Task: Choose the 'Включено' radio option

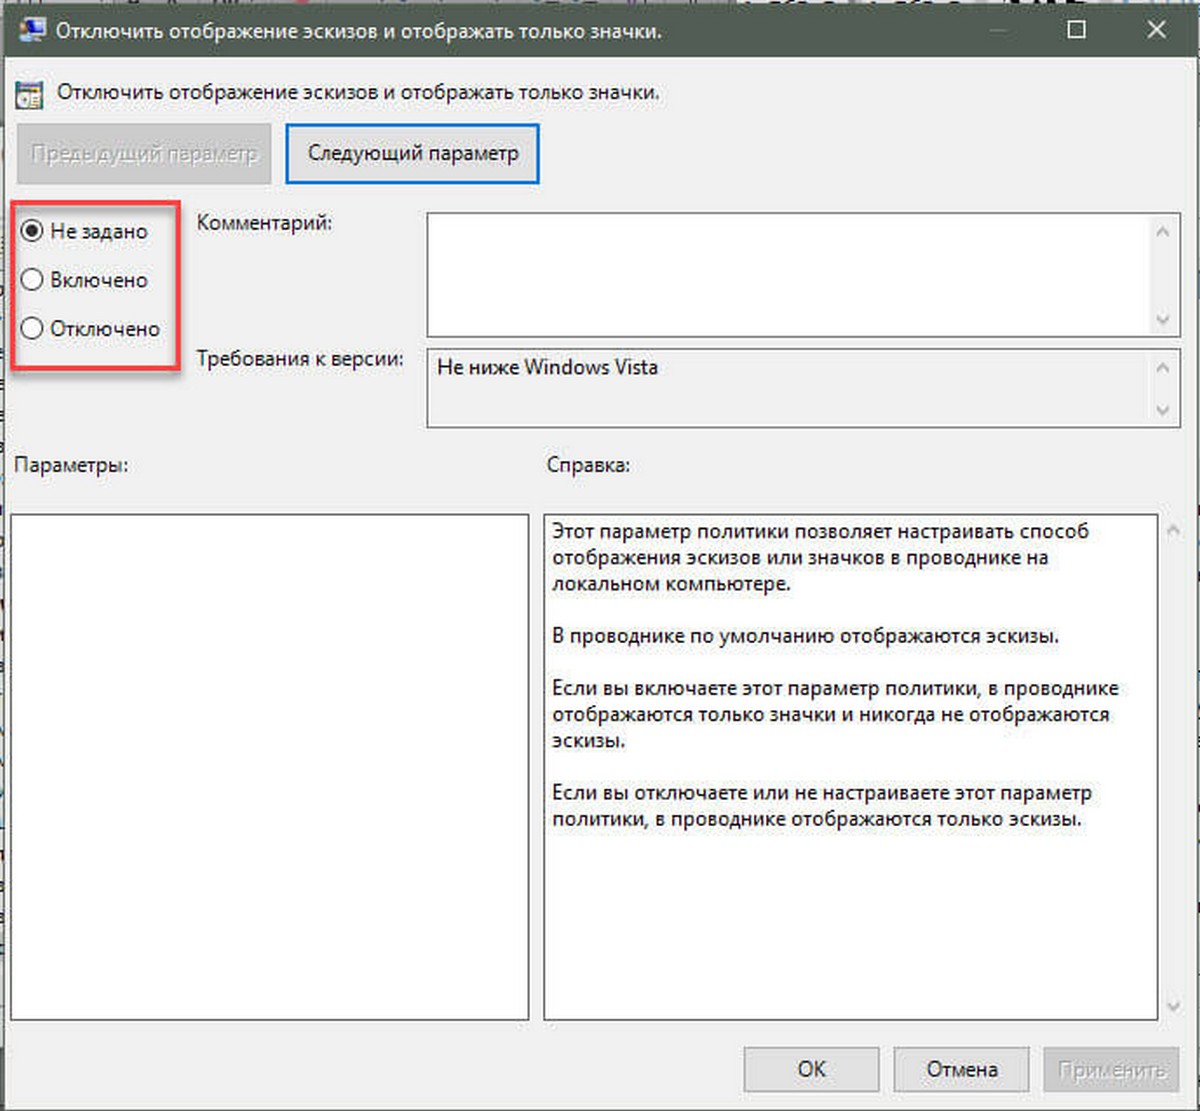Action: coord(32,280)
